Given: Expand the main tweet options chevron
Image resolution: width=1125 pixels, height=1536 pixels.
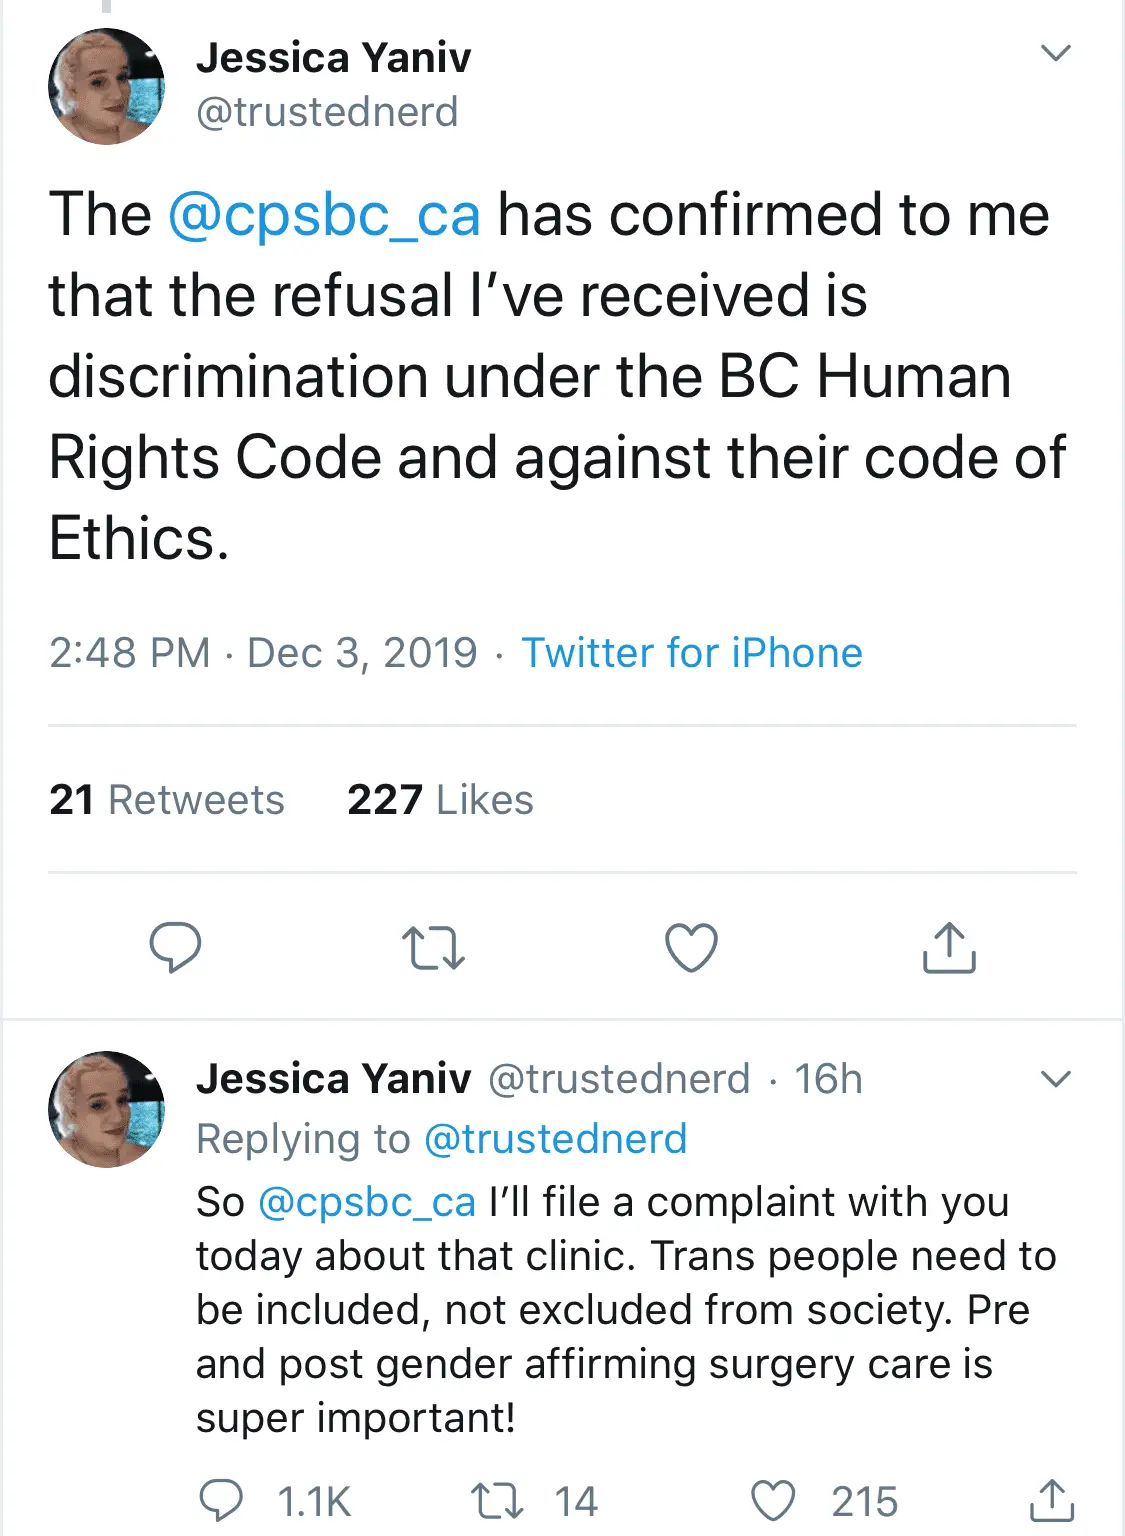Looking at the screenshot, I should pyautogui.click(x=1056, y=53).
